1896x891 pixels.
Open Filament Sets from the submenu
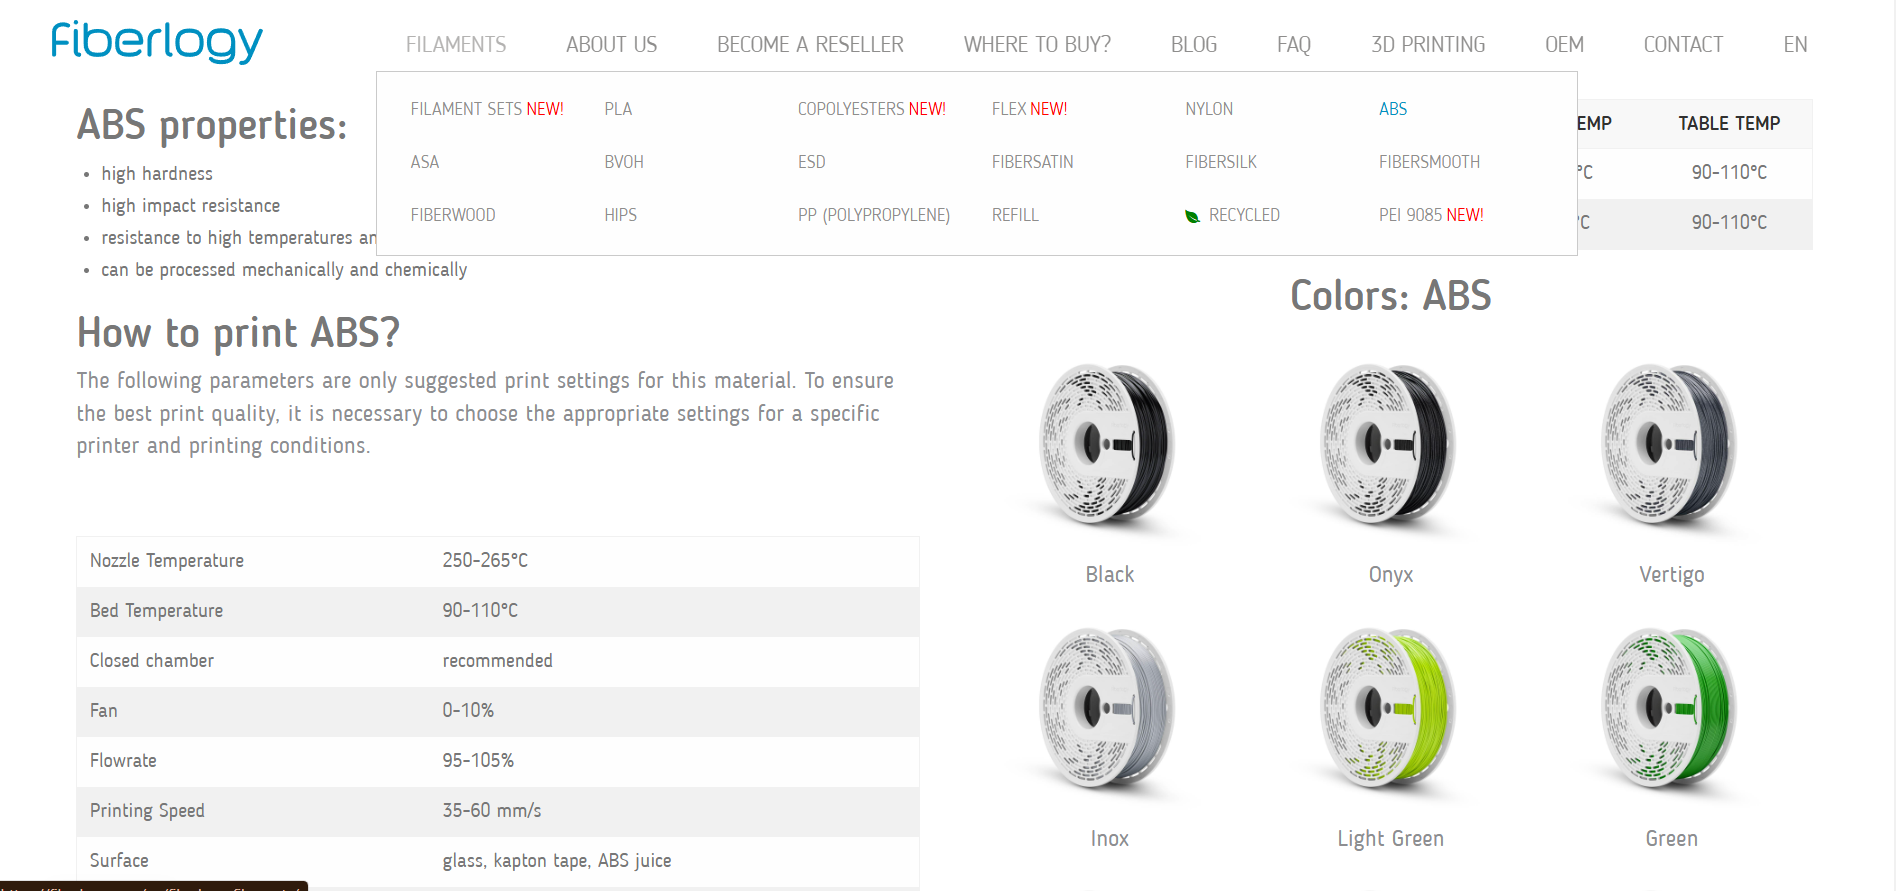pyautogui.click(x=487, y=109)
